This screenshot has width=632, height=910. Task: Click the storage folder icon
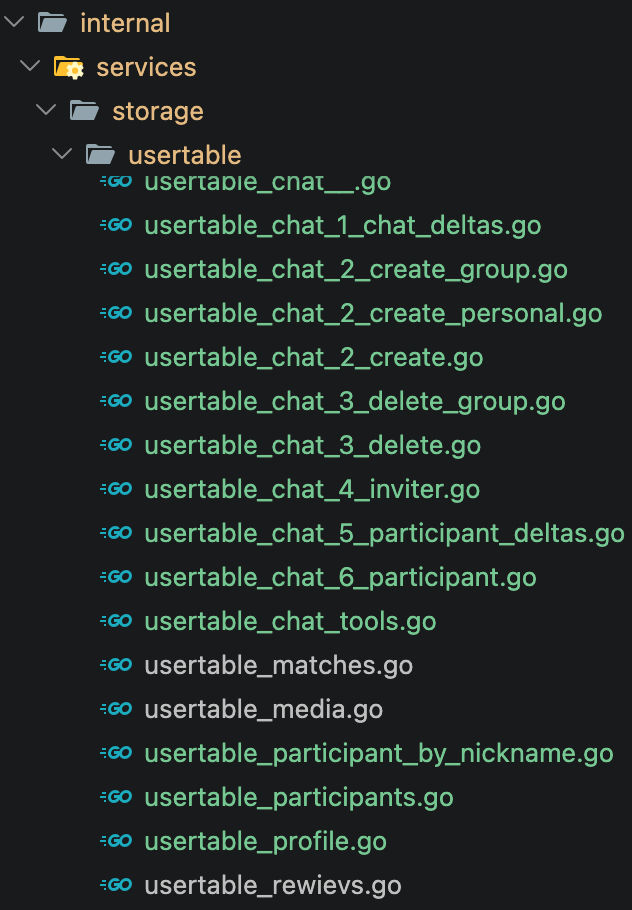[84, 111]
